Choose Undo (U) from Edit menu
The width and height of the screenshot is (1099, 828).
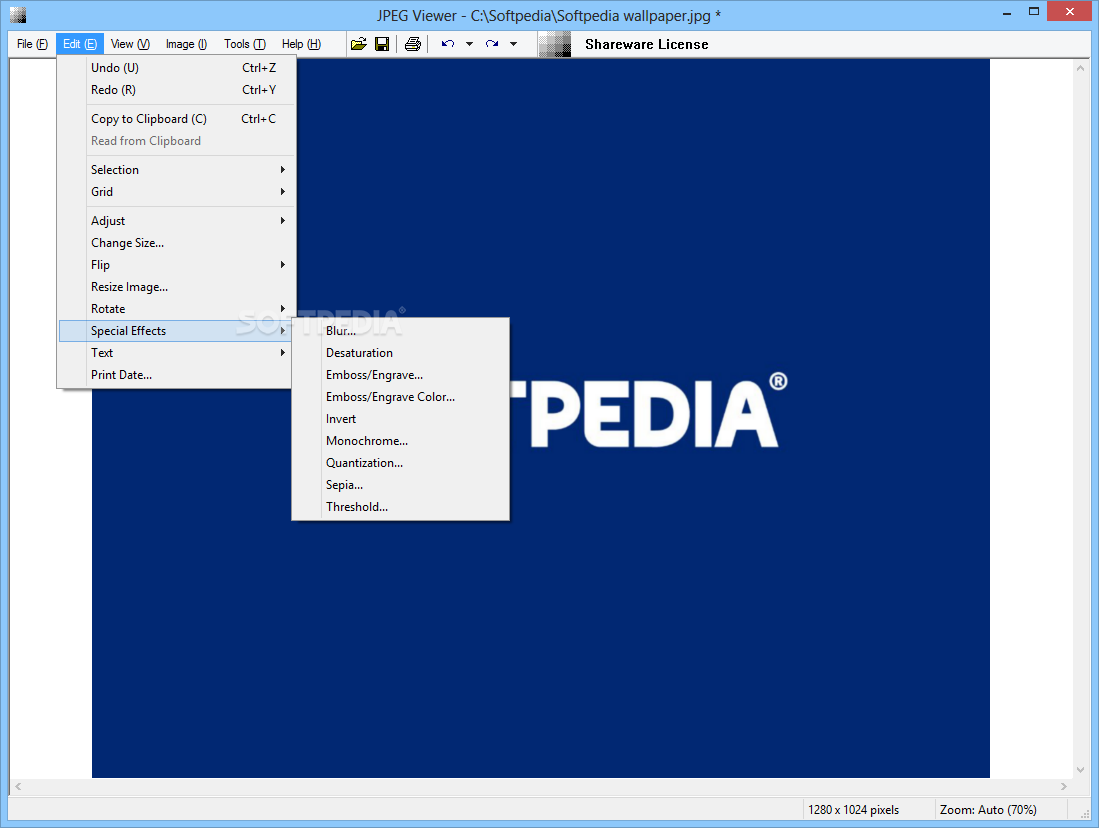click(177, 68)
